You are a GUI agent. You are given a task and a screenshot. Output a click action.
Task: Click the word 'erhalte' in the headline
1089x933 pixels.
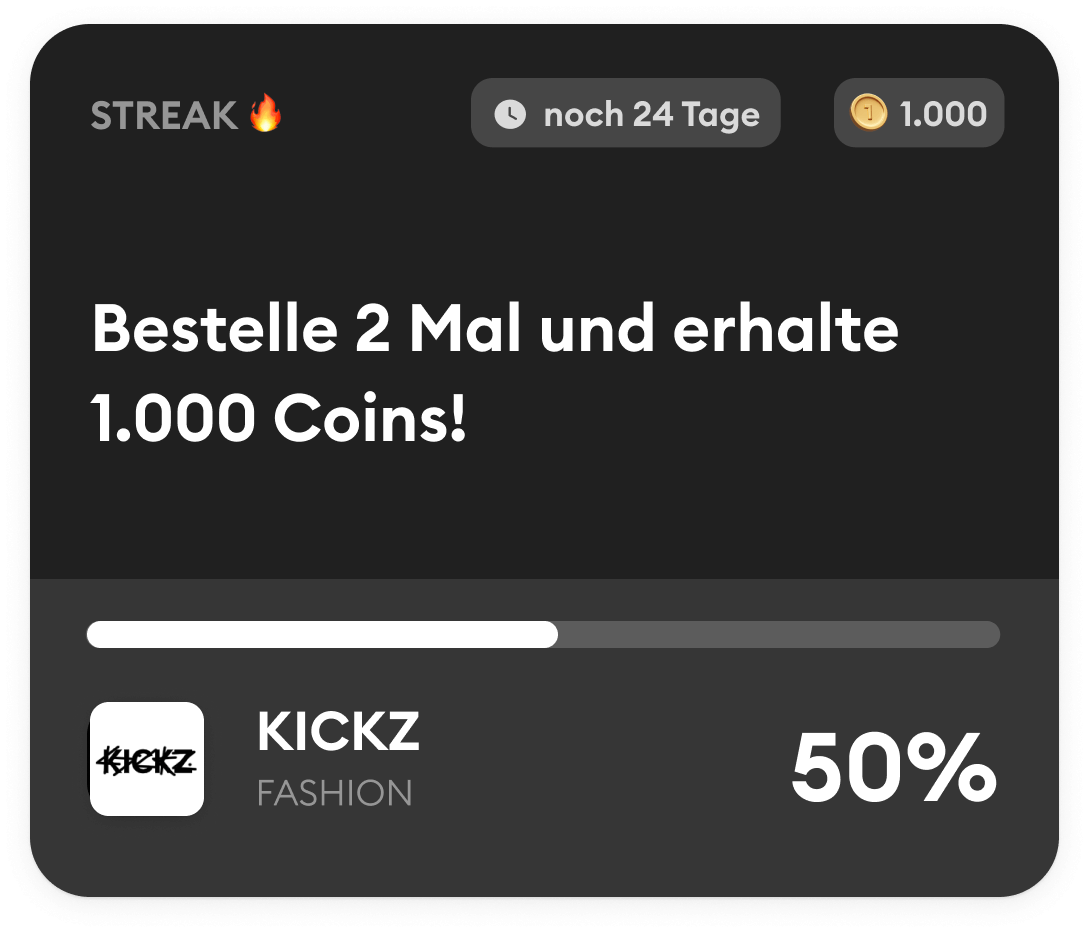(x=785, y=328)
